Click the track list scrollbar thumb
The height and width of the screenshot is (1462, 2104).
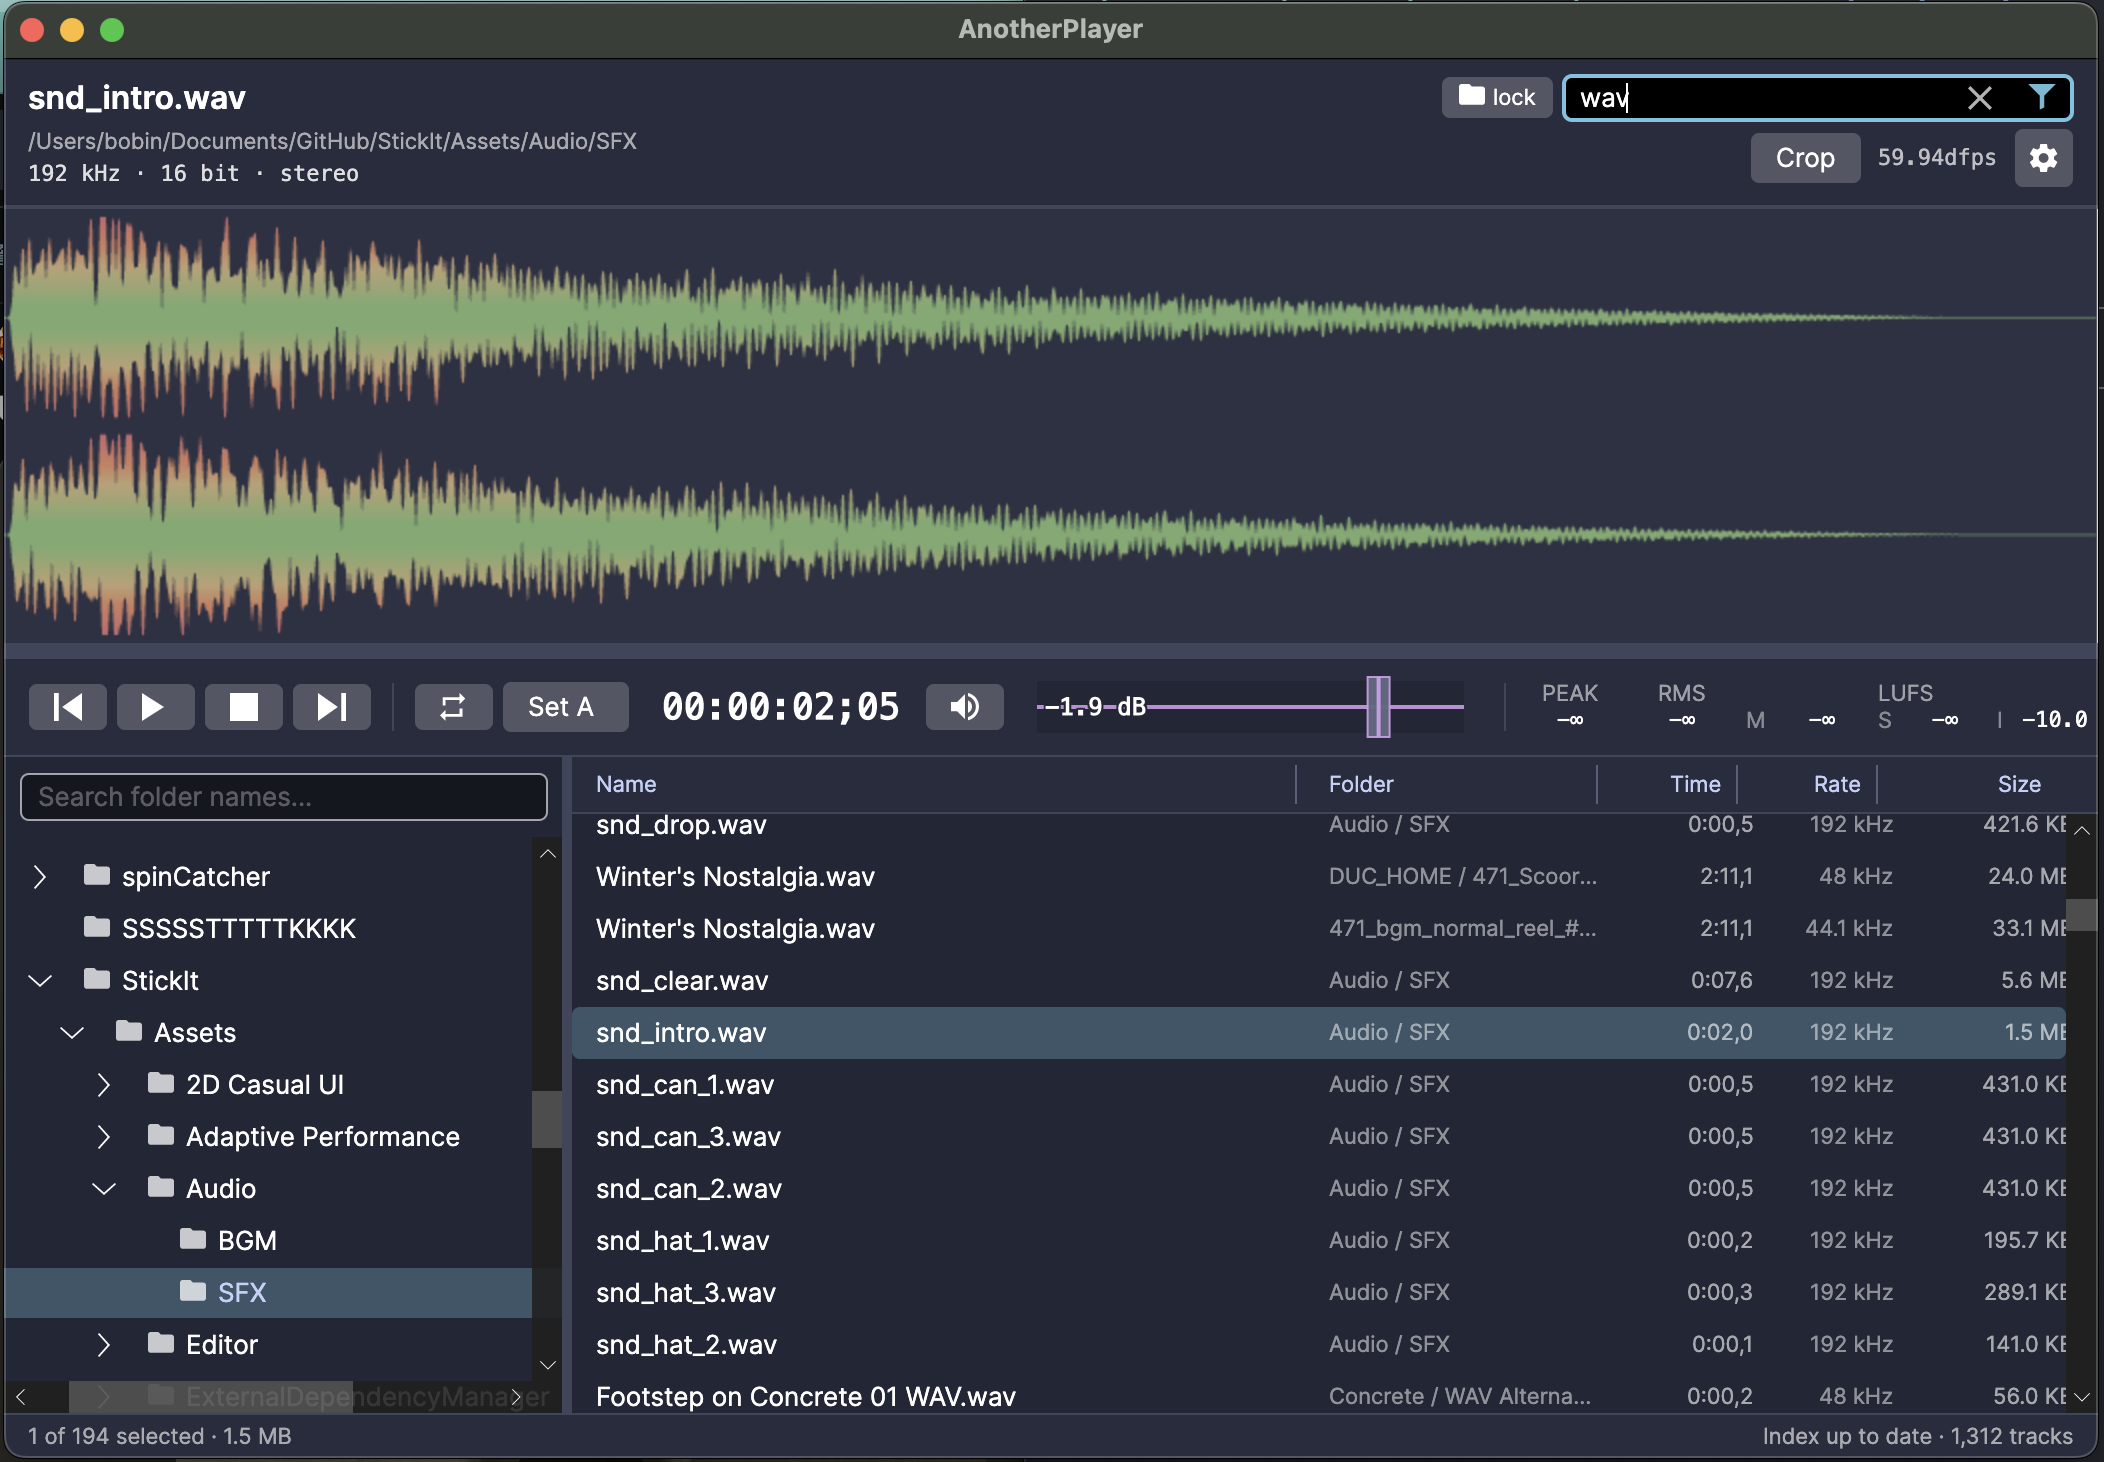(2082, 914)
